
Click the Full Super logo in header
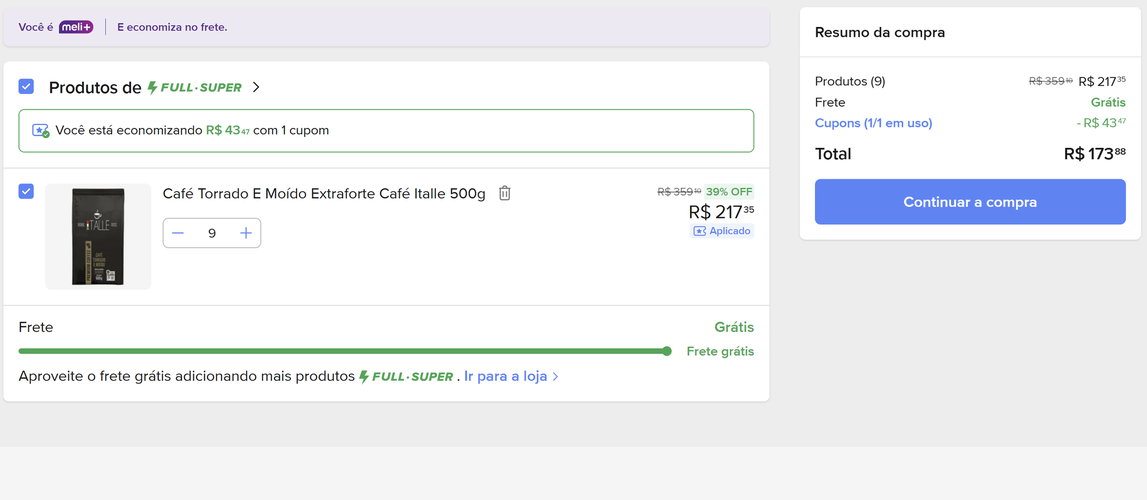(x=195, y=88)
